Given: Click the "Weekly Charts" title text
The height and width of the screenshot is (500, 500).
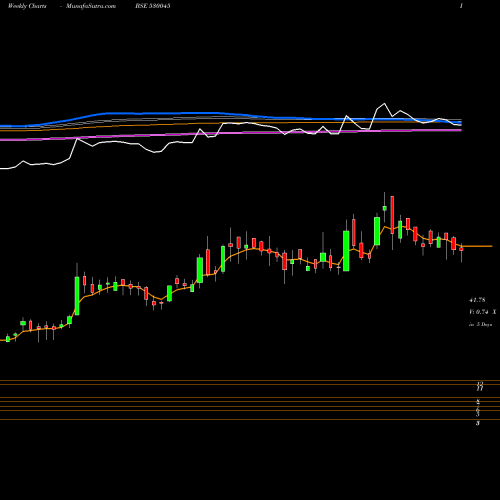Looking at the screenshot, I should 27,6.
